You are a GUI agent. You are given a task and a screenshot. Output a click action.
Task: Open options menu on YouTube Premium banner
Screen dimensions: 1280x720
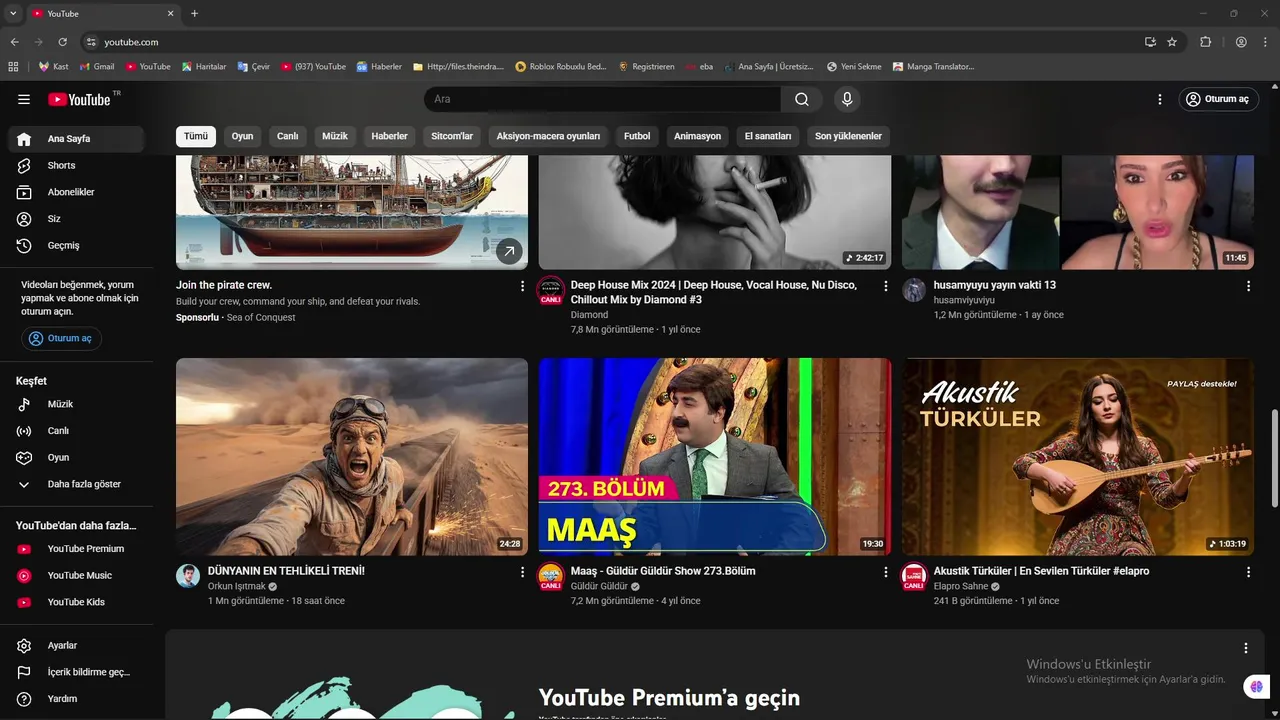pyautogui.click(x=1246, y=648)
